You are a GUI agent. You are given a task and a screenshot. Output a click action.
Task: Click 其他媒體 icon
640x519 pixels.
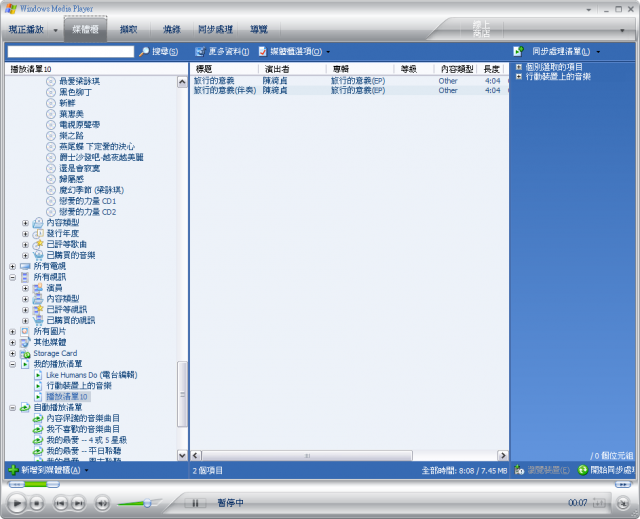[x=25, y=343]
